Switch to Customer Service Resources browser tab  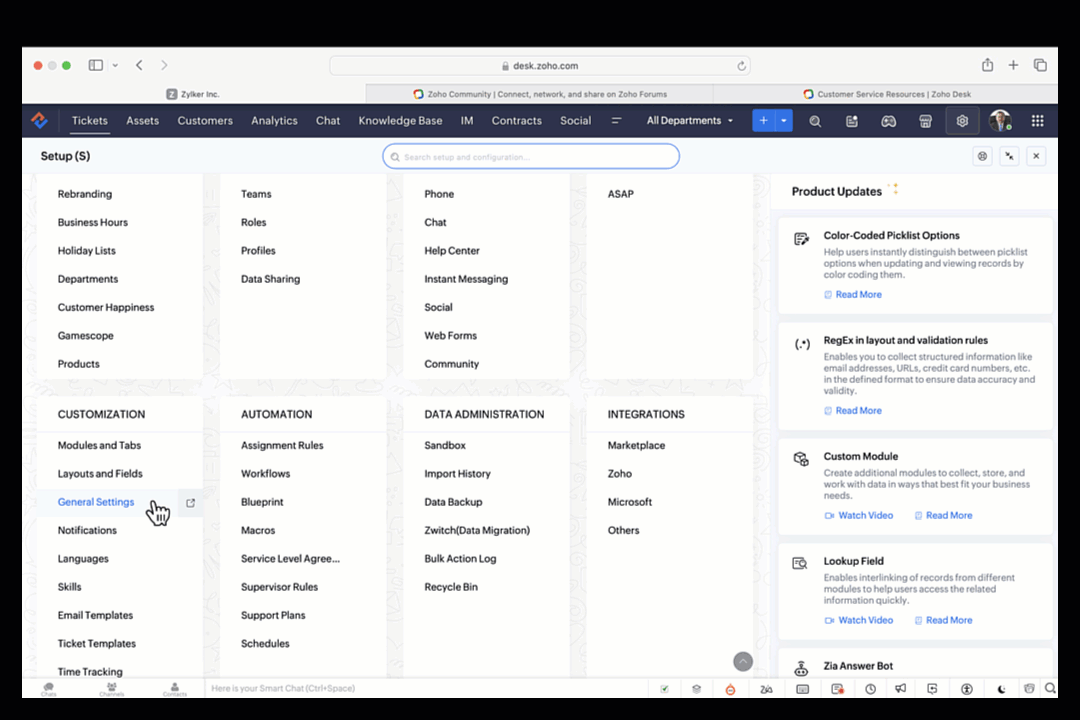coord(886,94)
